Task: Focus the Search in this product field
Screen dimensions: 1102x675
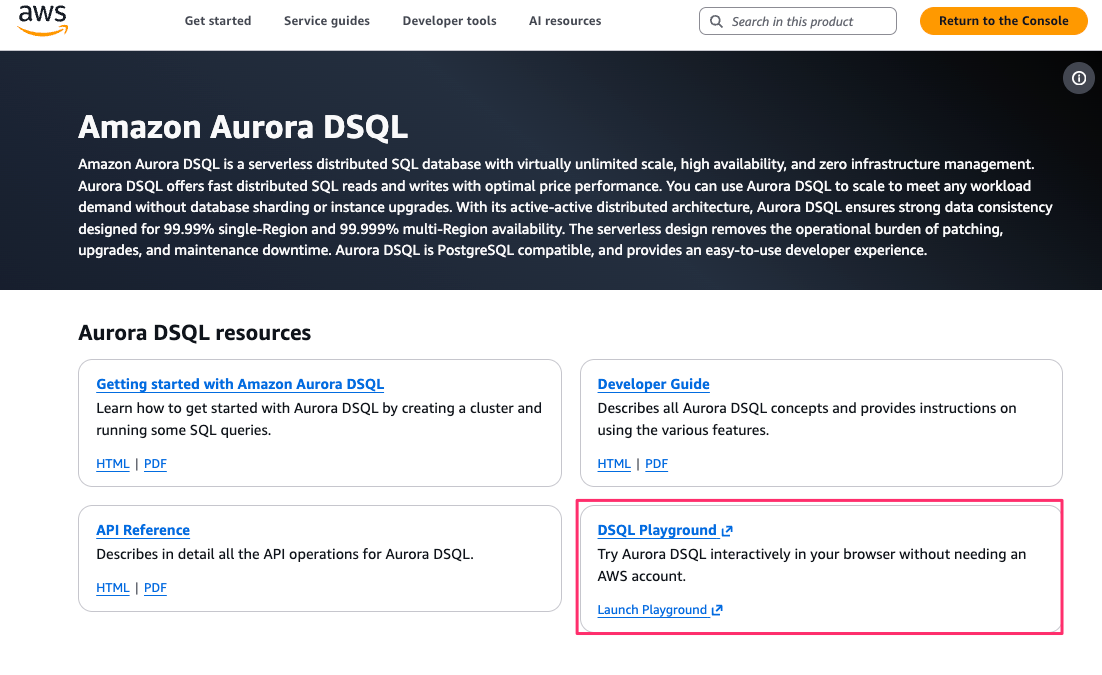Action: pyautogui.click(x=810, y=21)
